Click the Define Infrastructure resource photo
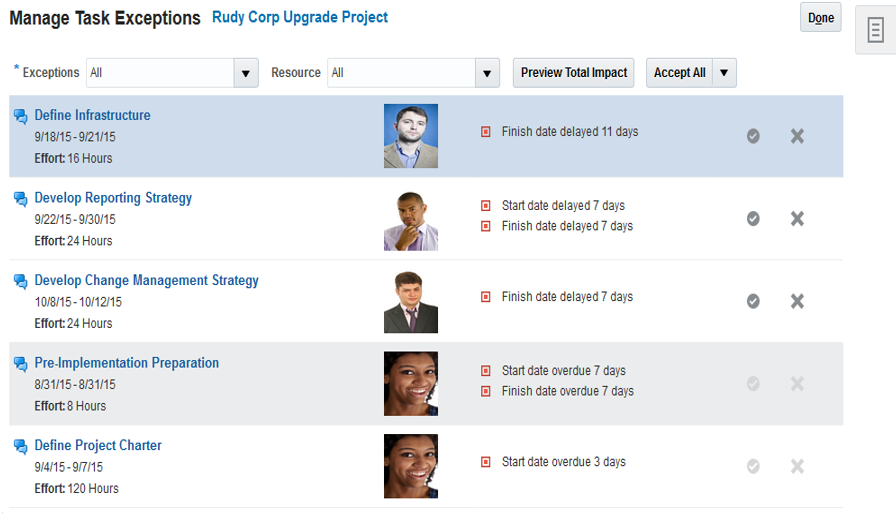This screenshot has height=527, width=896. pos(410,136)
